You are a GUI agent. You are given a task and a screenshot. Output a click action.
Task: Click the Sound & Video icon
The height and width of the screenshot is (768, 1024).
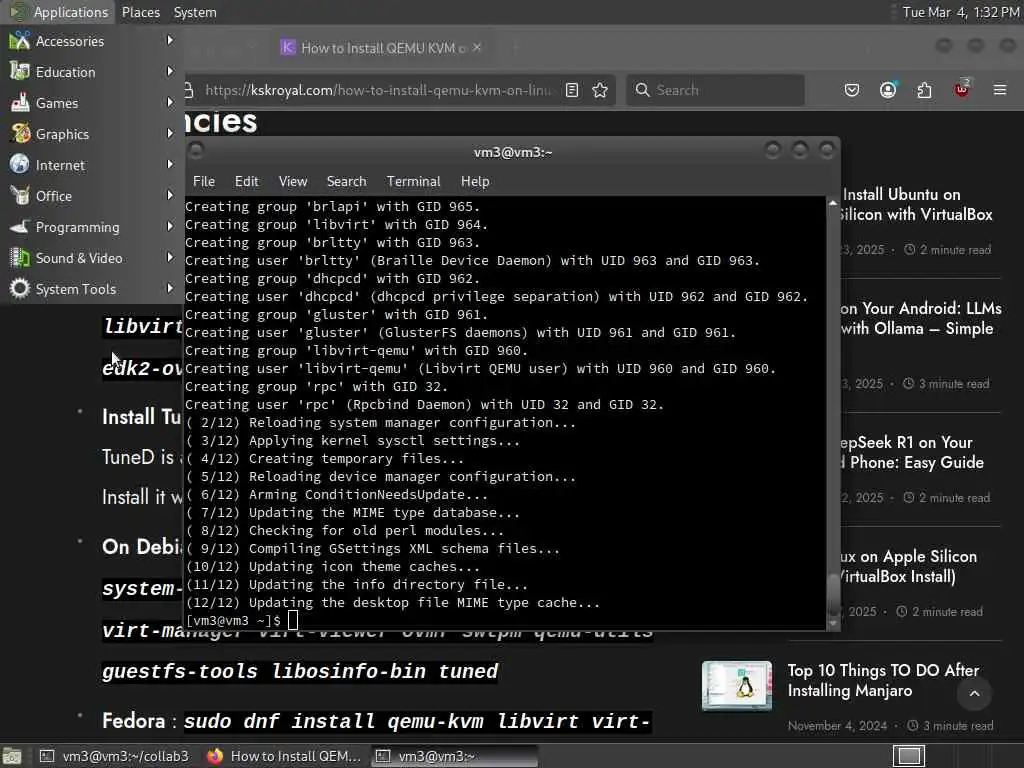click(20, 257)
